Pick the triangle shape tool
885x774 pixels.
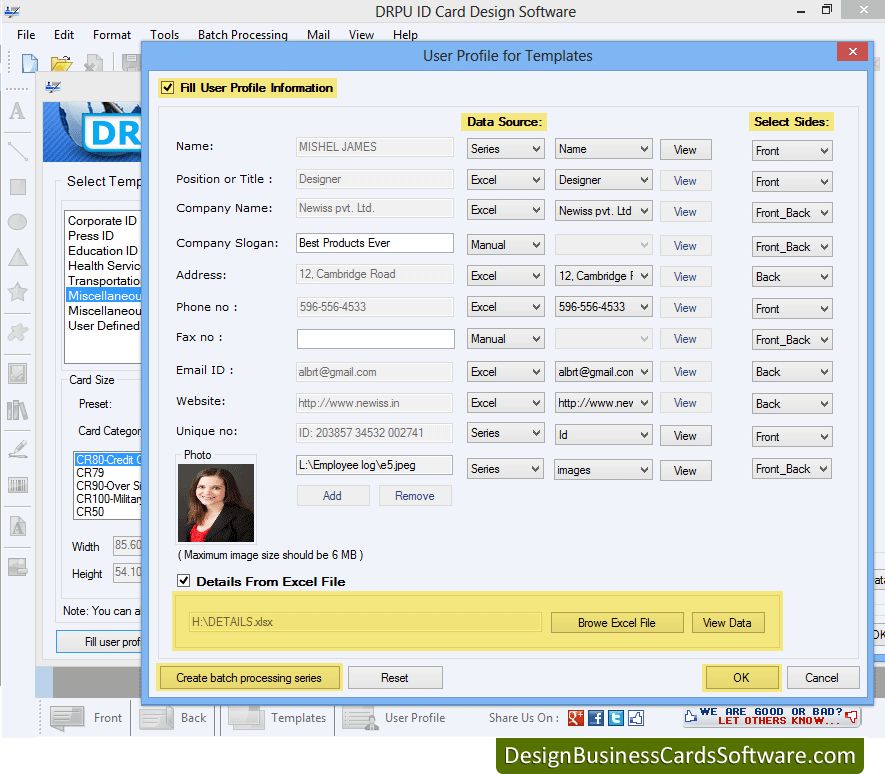point(18,257)
